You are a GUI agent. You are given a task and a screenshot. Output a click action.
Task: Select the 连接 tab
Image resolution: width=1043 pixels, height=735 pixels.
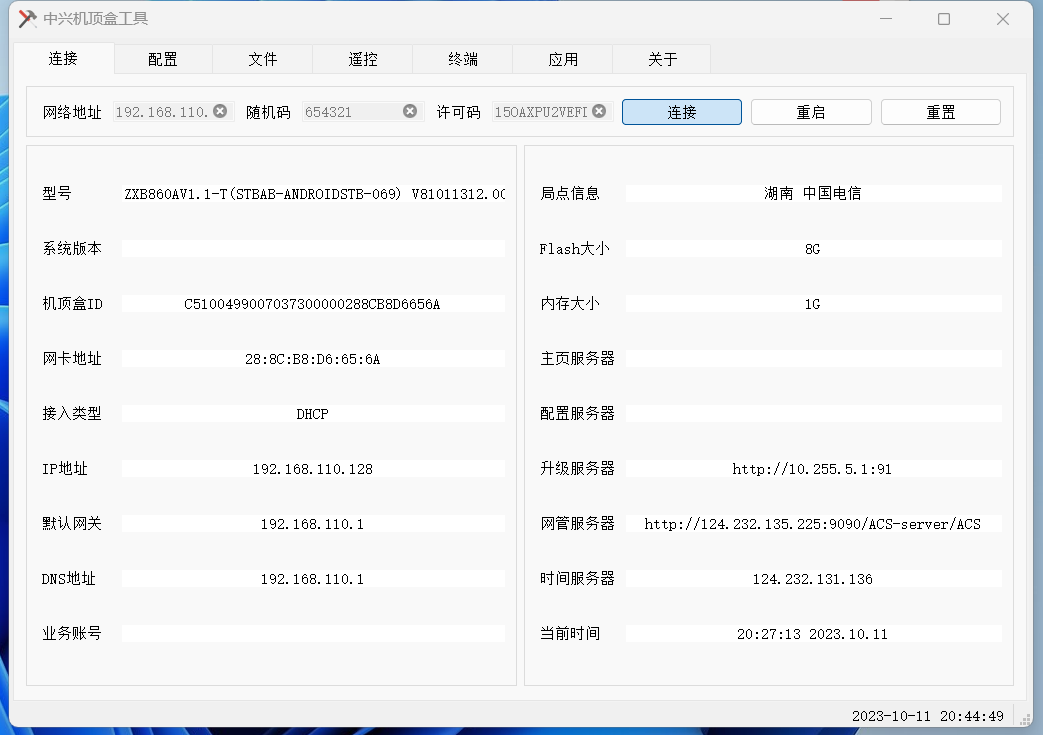pos(62,59)
